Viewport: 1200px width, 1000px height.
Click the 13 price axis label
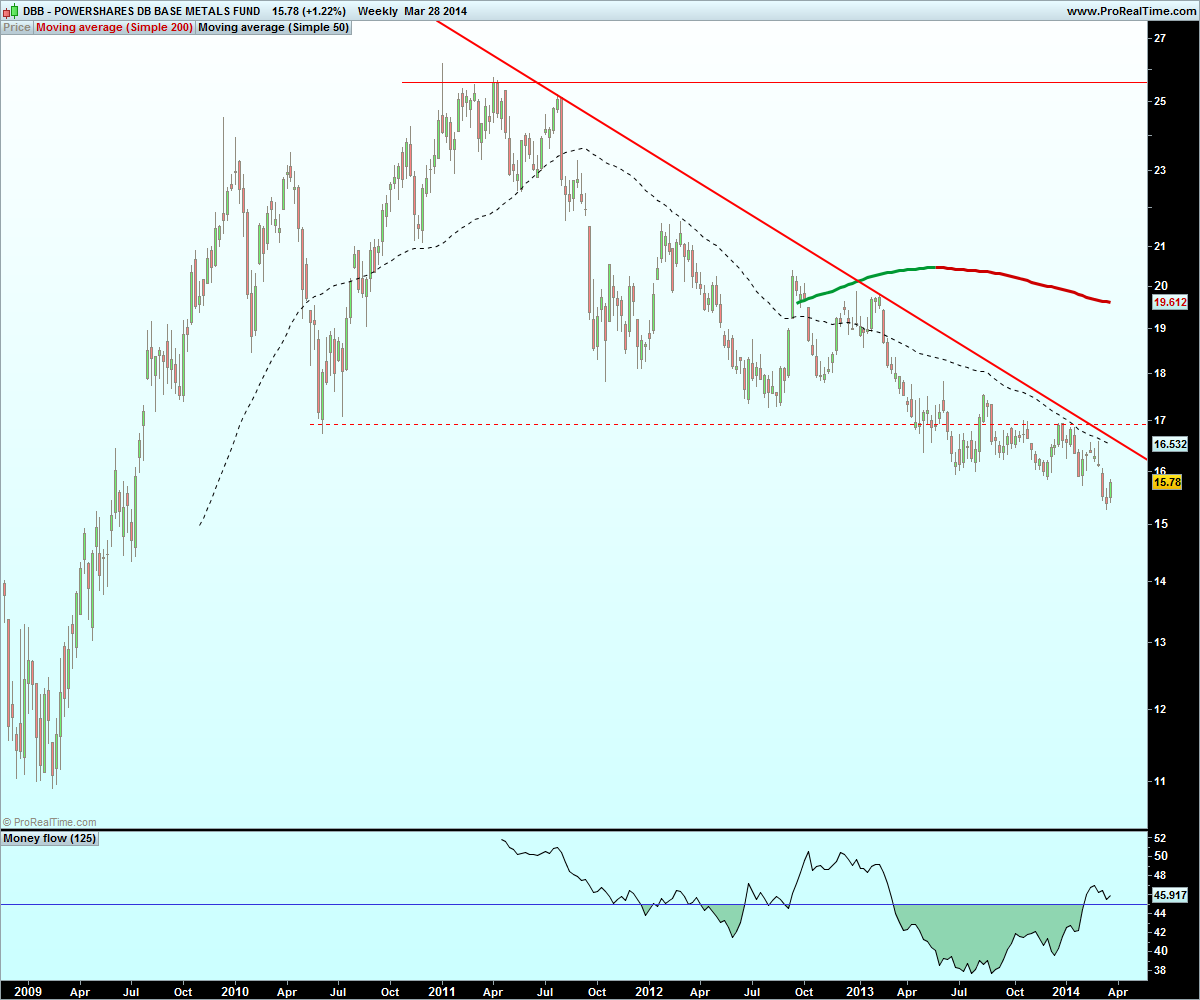(1160, 642)
